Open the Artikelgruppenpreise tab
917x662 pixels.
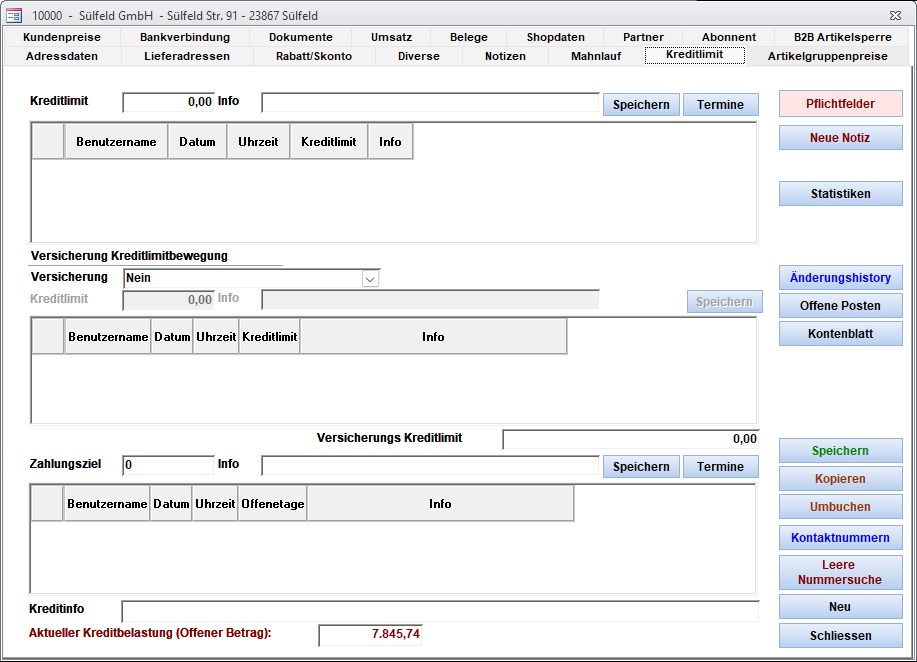tap(827, 56)
